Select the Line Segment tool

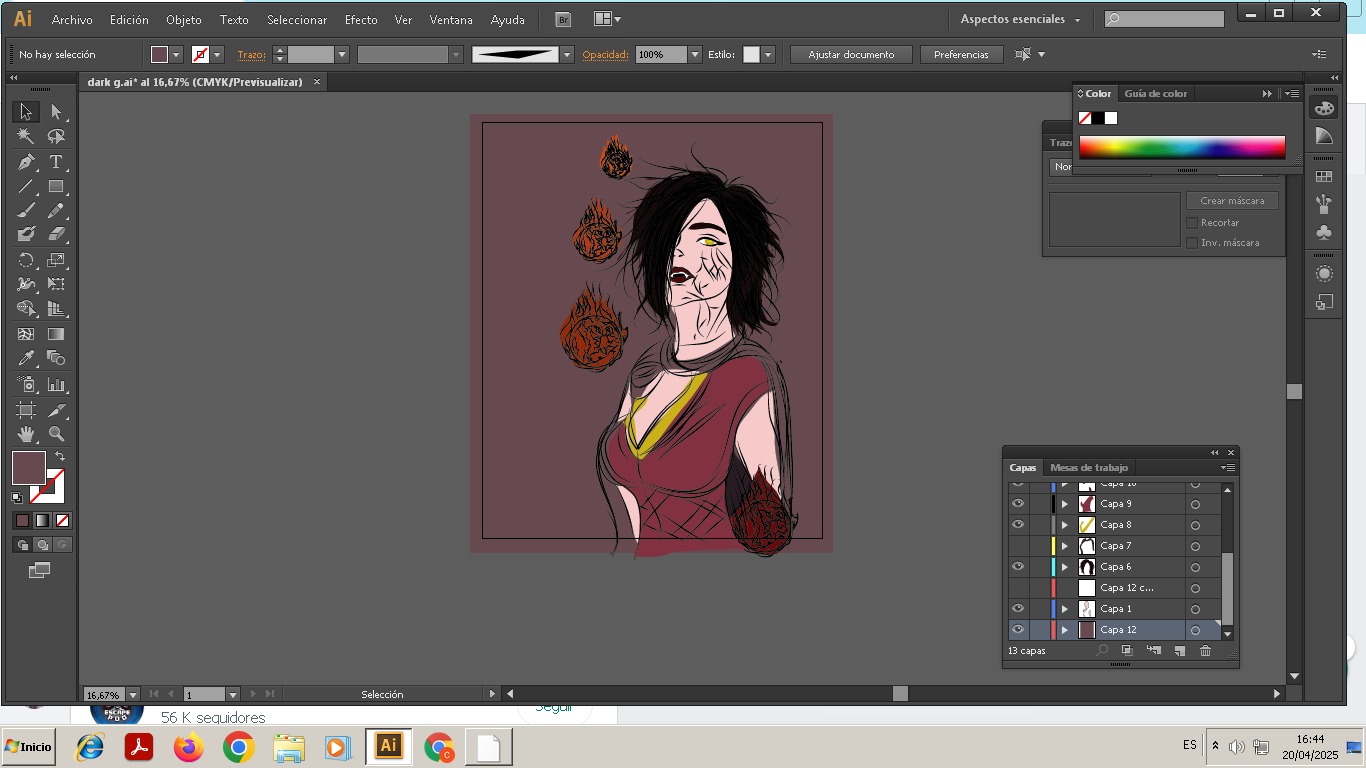point(26,187)
